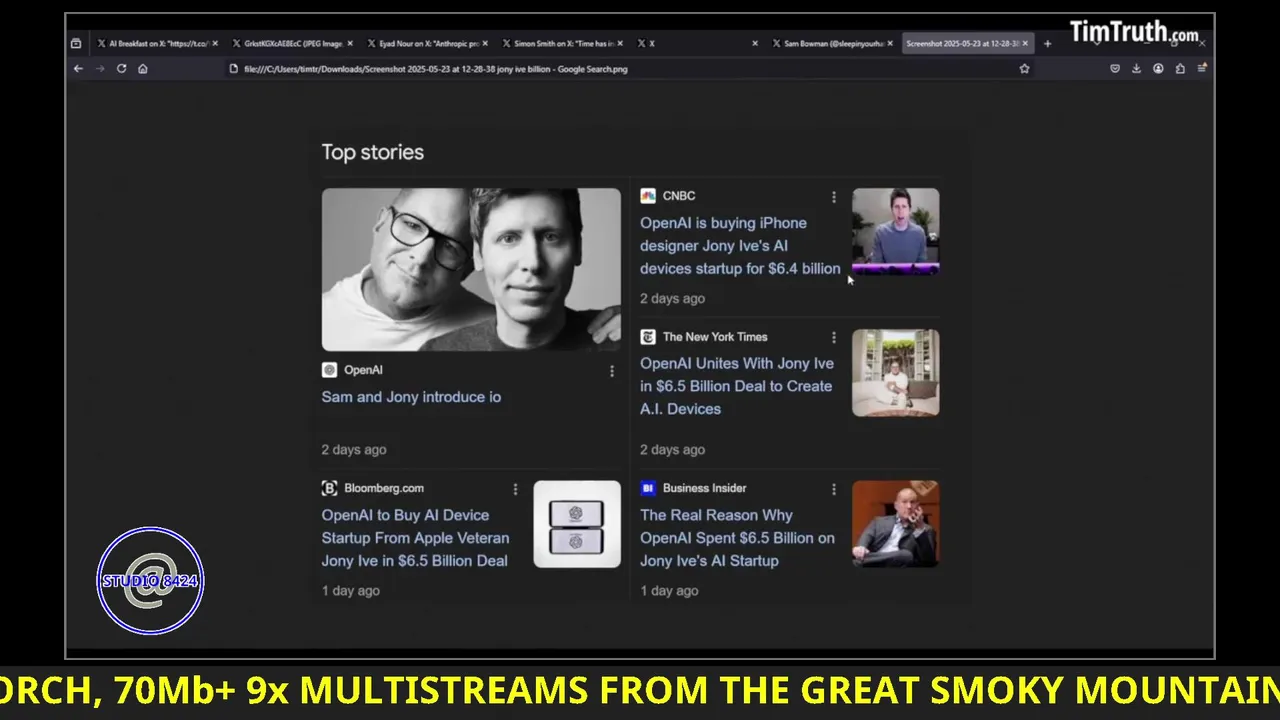Open the extensions icon in toolbar
The width and height of the screenshot is (1280, 720).
click(1180, 69)
